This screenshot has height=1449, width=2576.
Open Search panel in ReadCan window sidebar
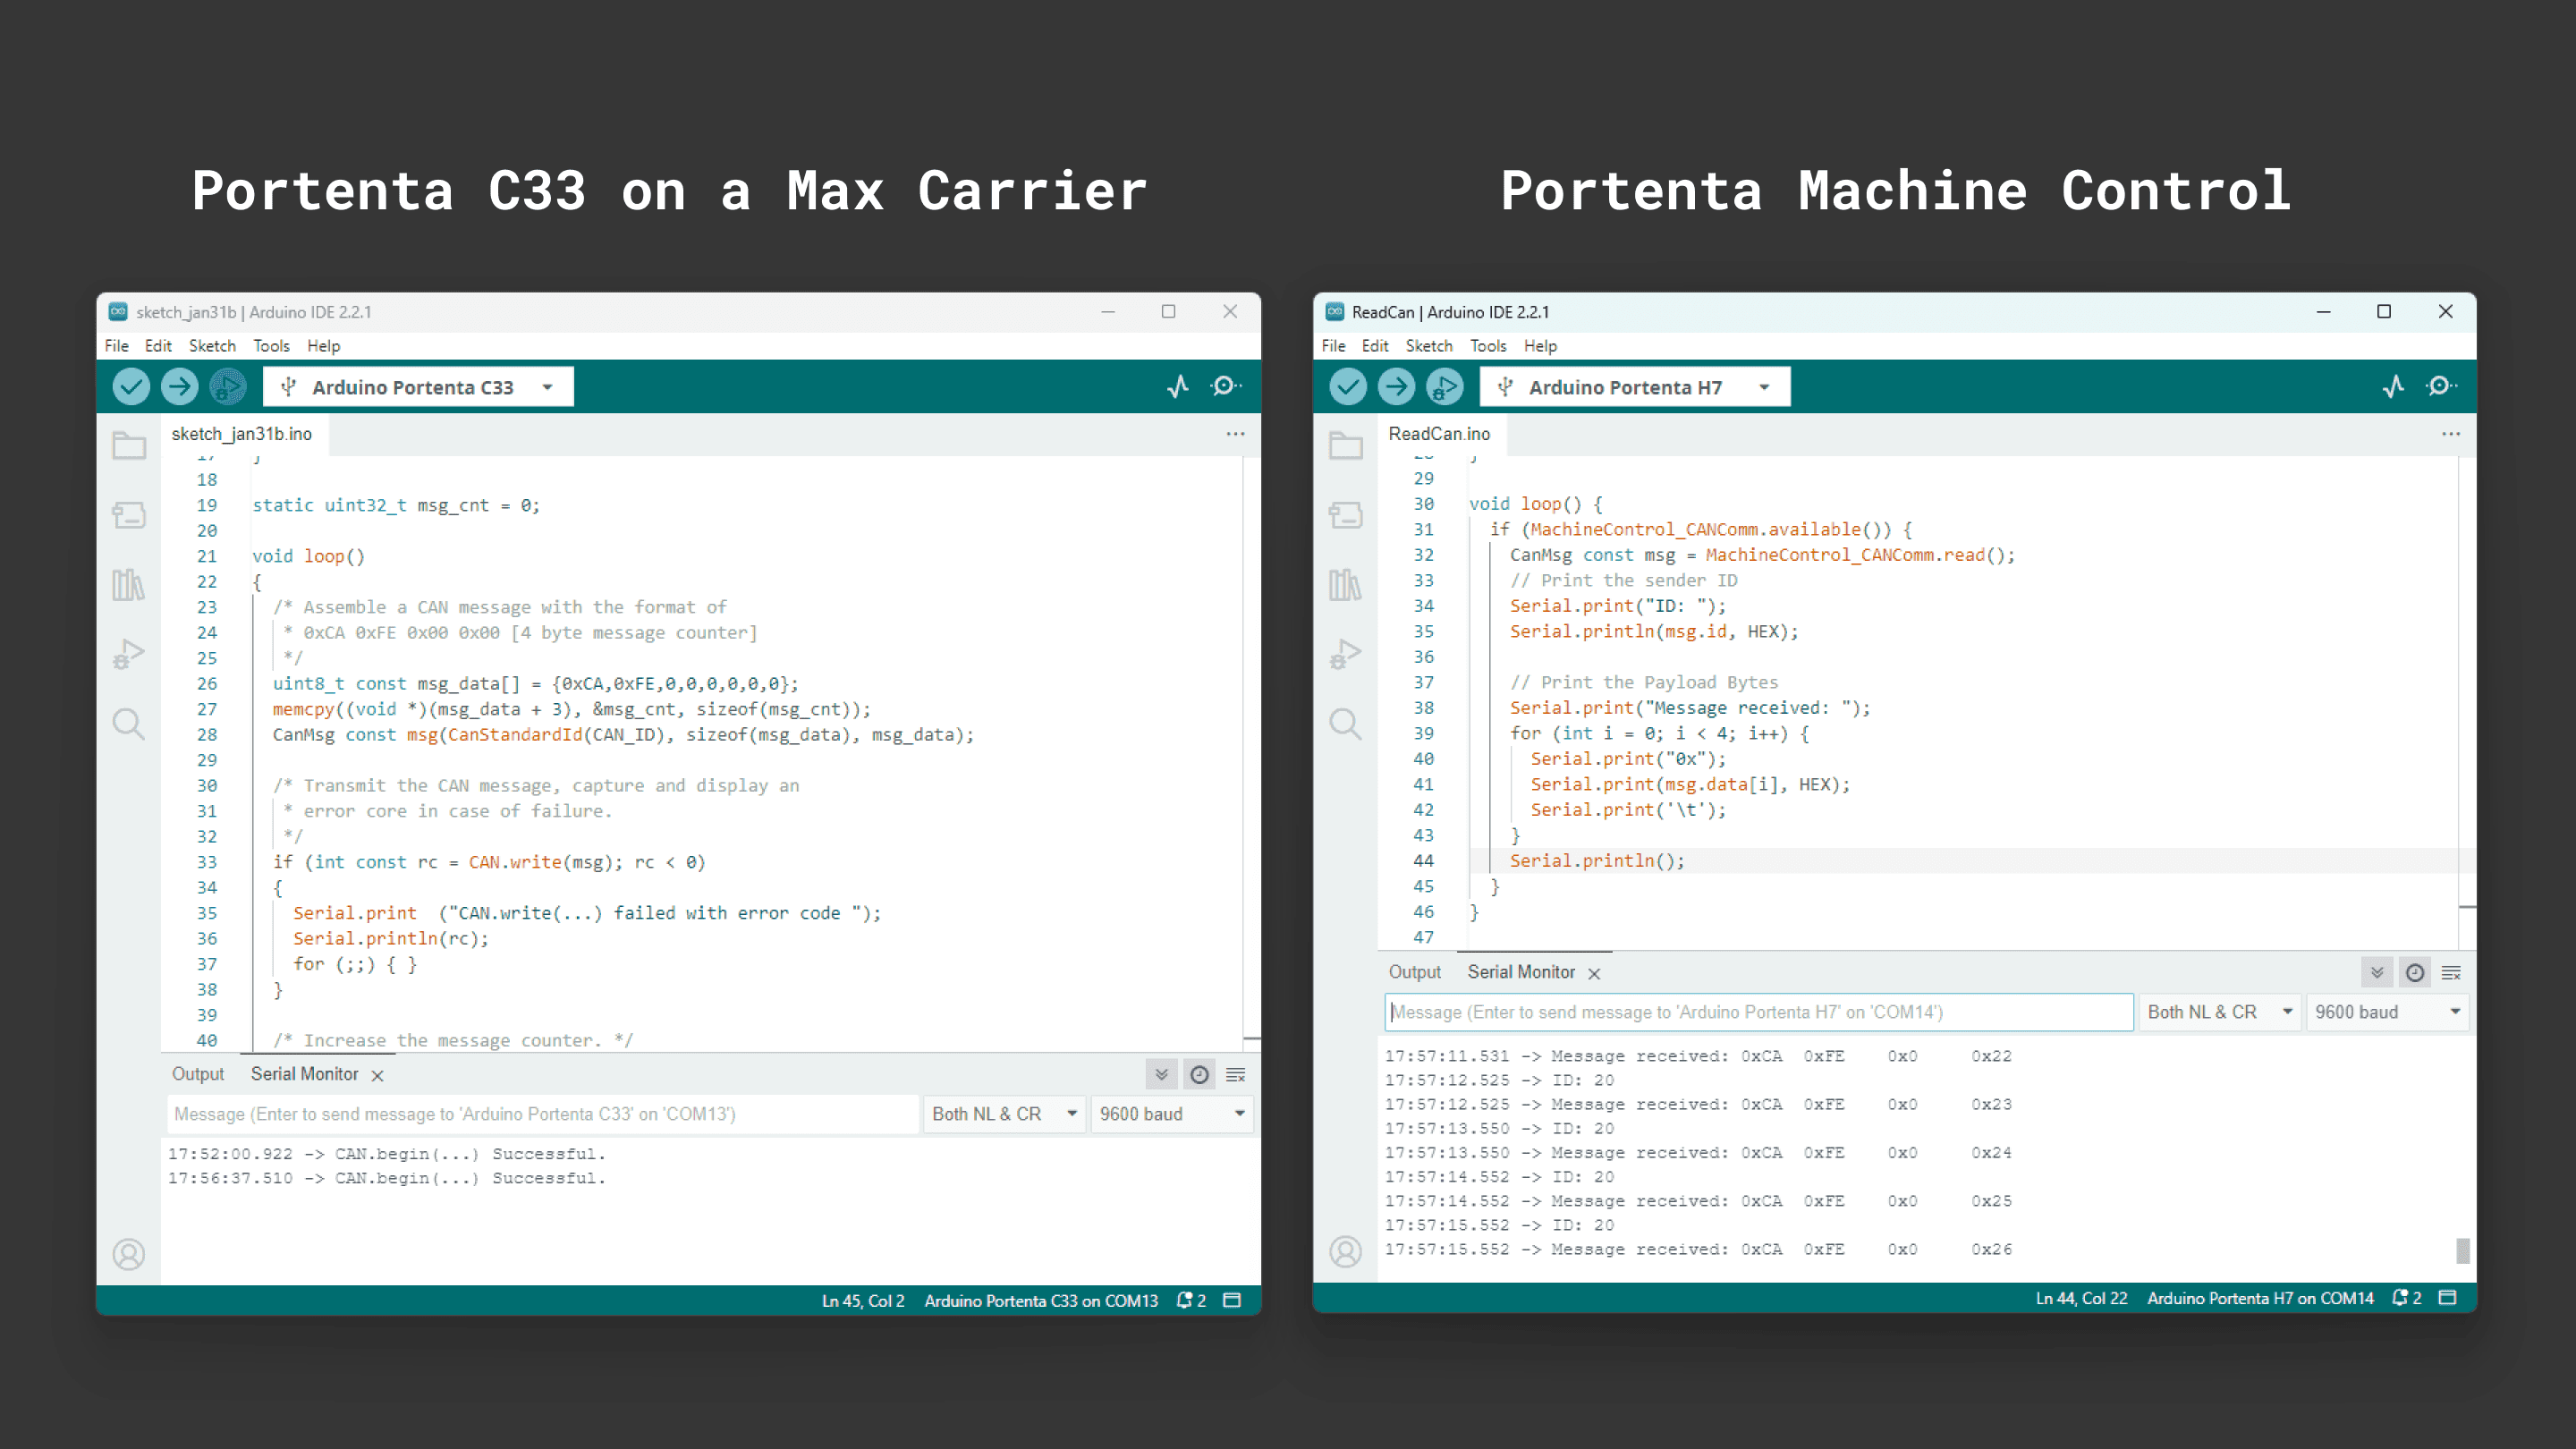(1345, 723)
